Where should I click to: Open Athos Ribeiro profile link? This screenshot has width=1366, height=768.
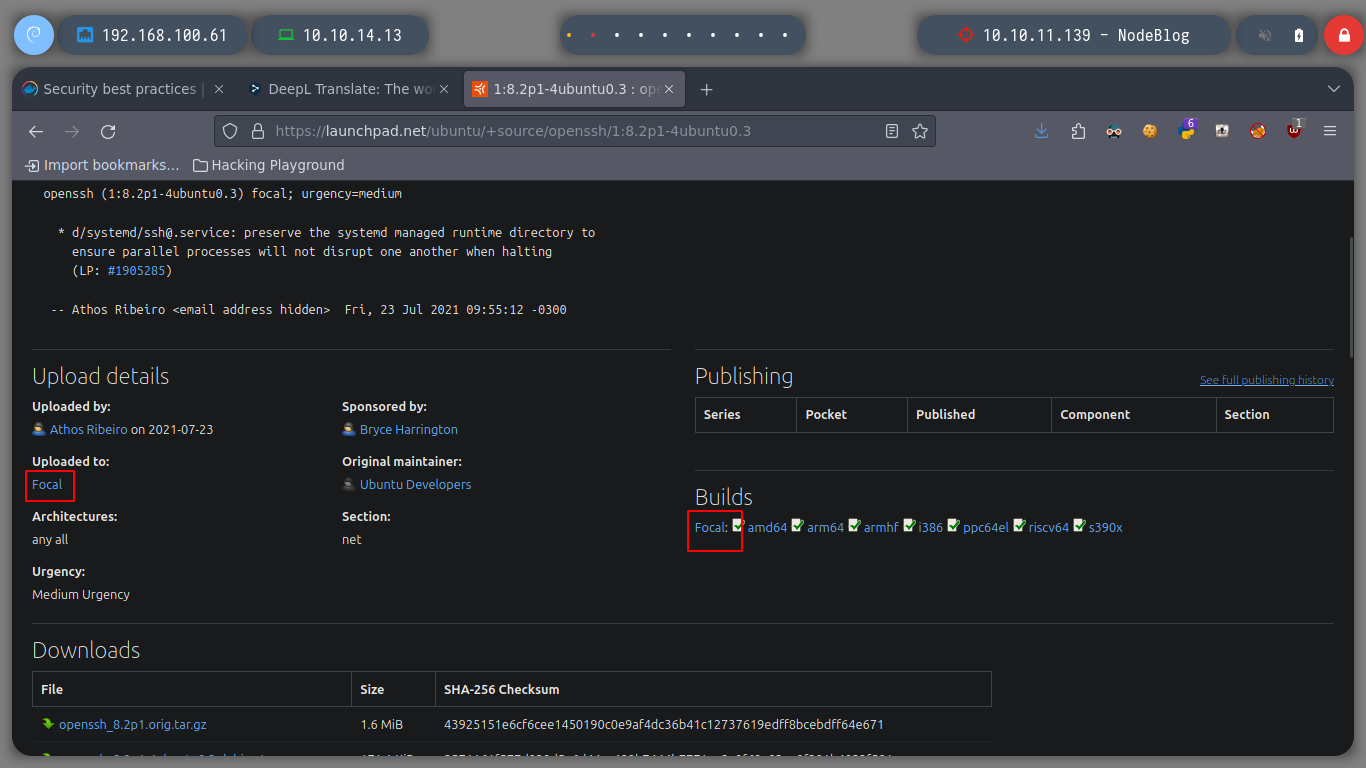pyautogui.click(x=89, y=429)
